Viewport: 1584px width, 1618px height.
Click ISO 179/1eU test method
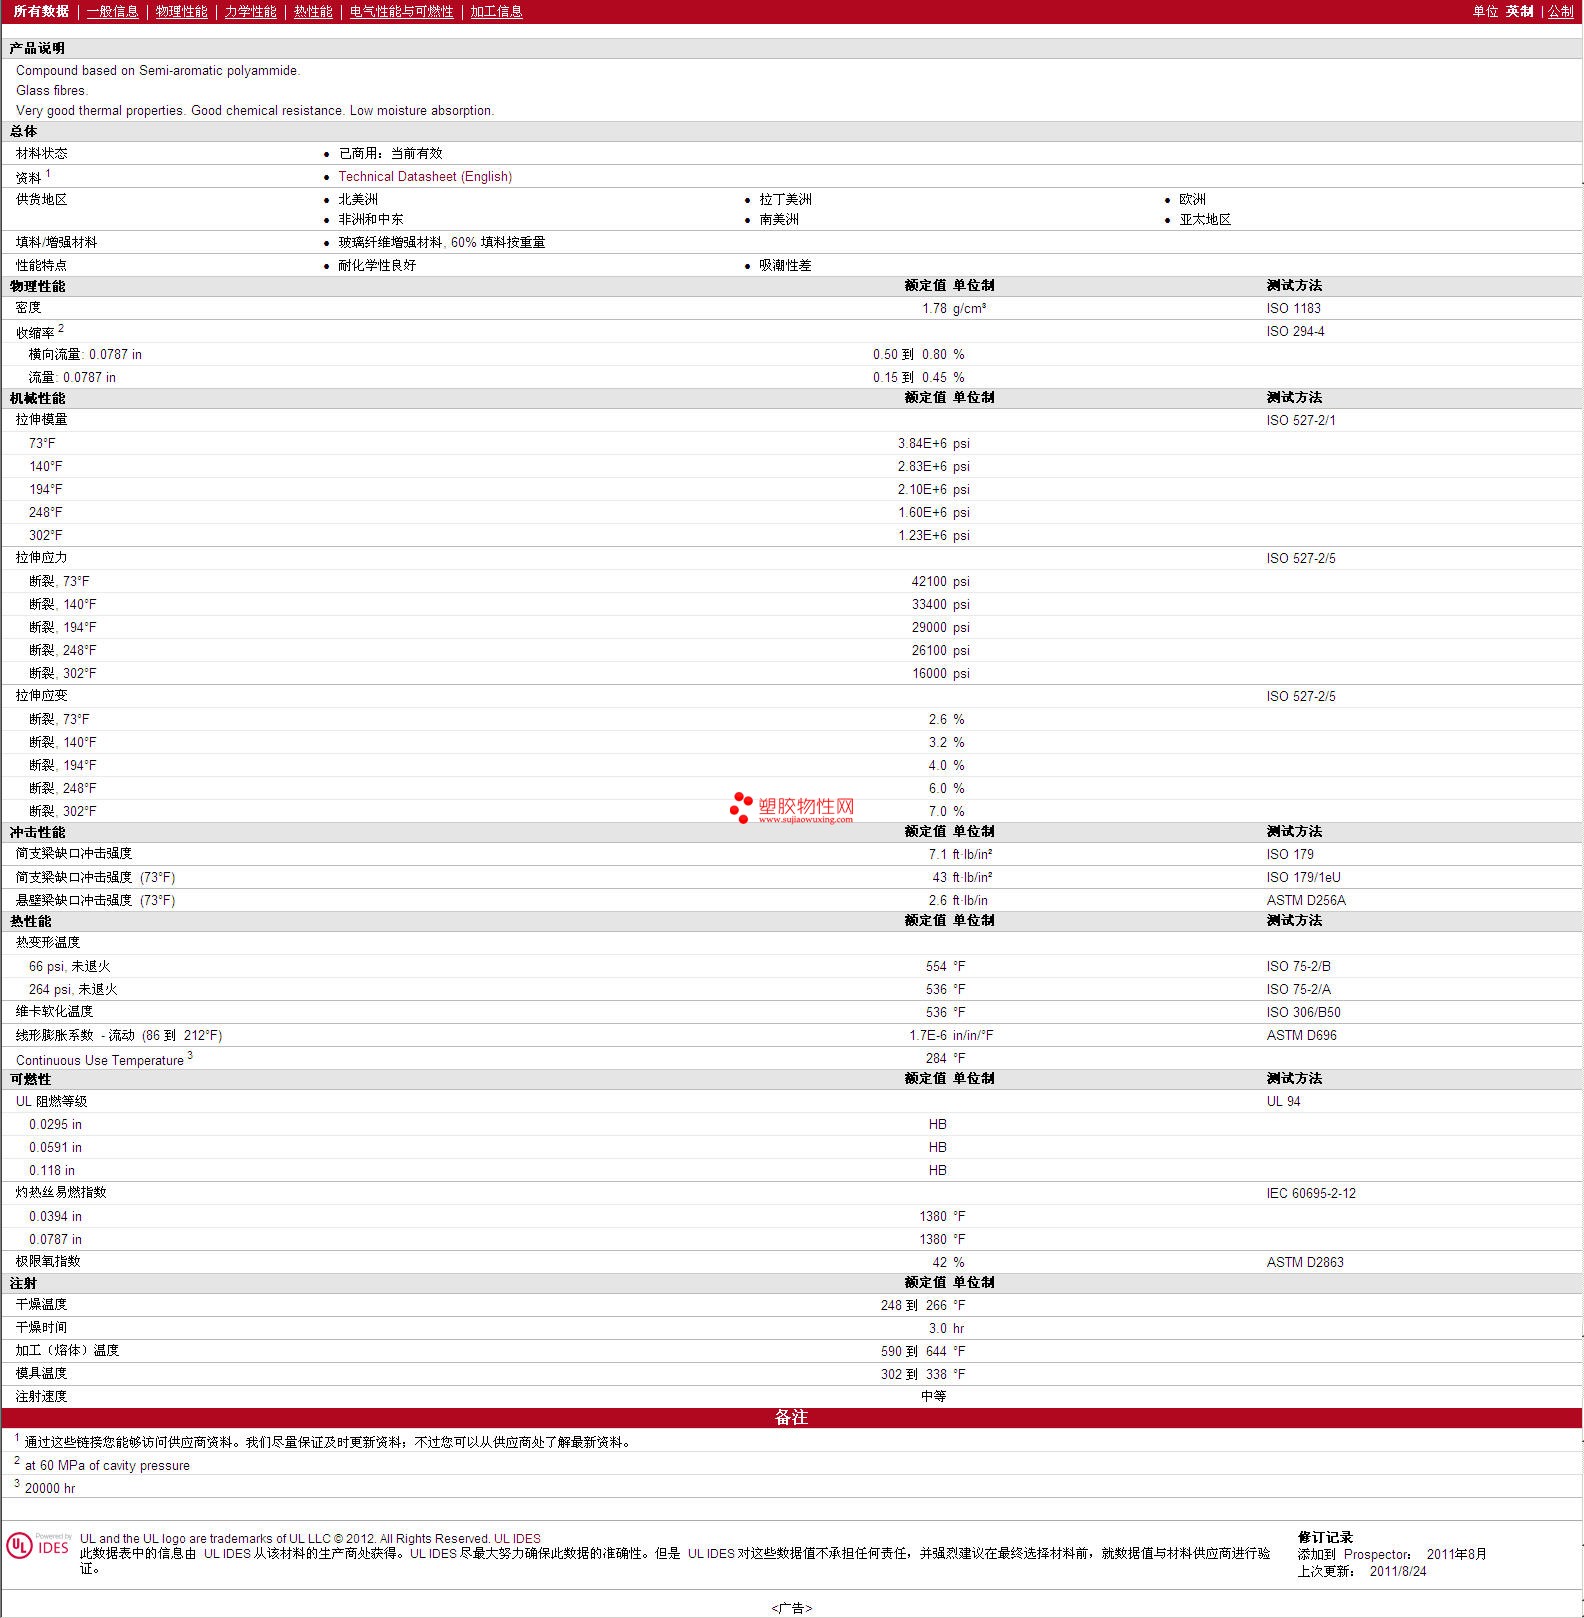click(1303, 877)
